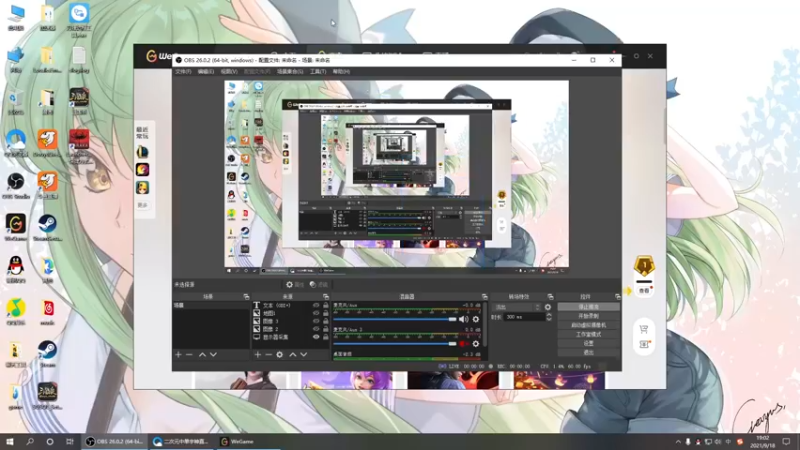Open notification center in taskbar
800x450 pixels.
pos(786,442)
